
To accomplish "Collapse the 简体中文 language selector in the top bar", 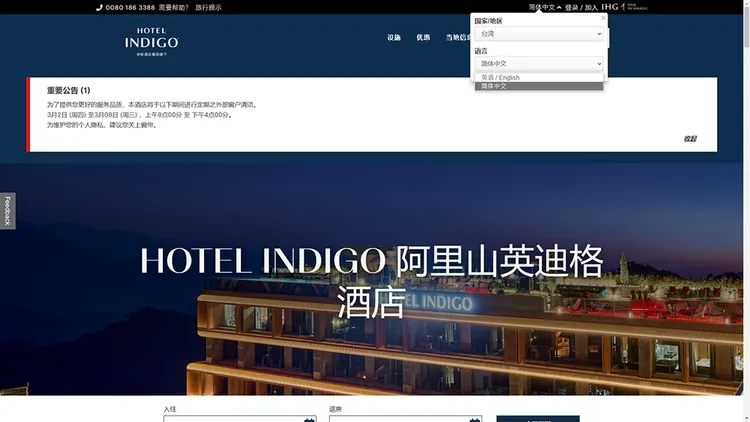I will tap(545, 7).
